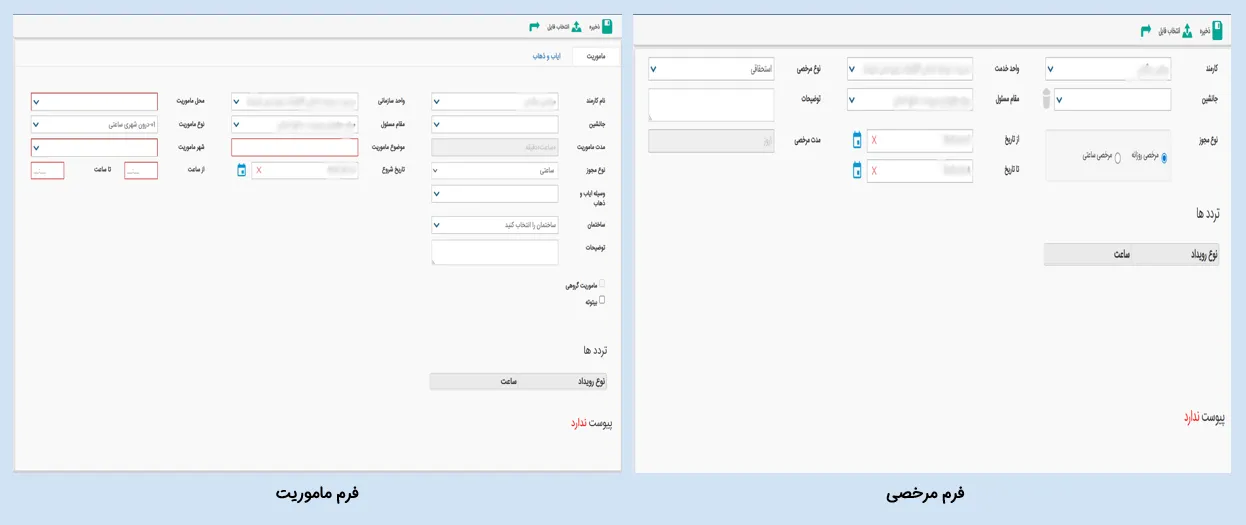Open the calendar picker for تاریخ شروع
1246x525 pixels.
click(x=241, y=170)
